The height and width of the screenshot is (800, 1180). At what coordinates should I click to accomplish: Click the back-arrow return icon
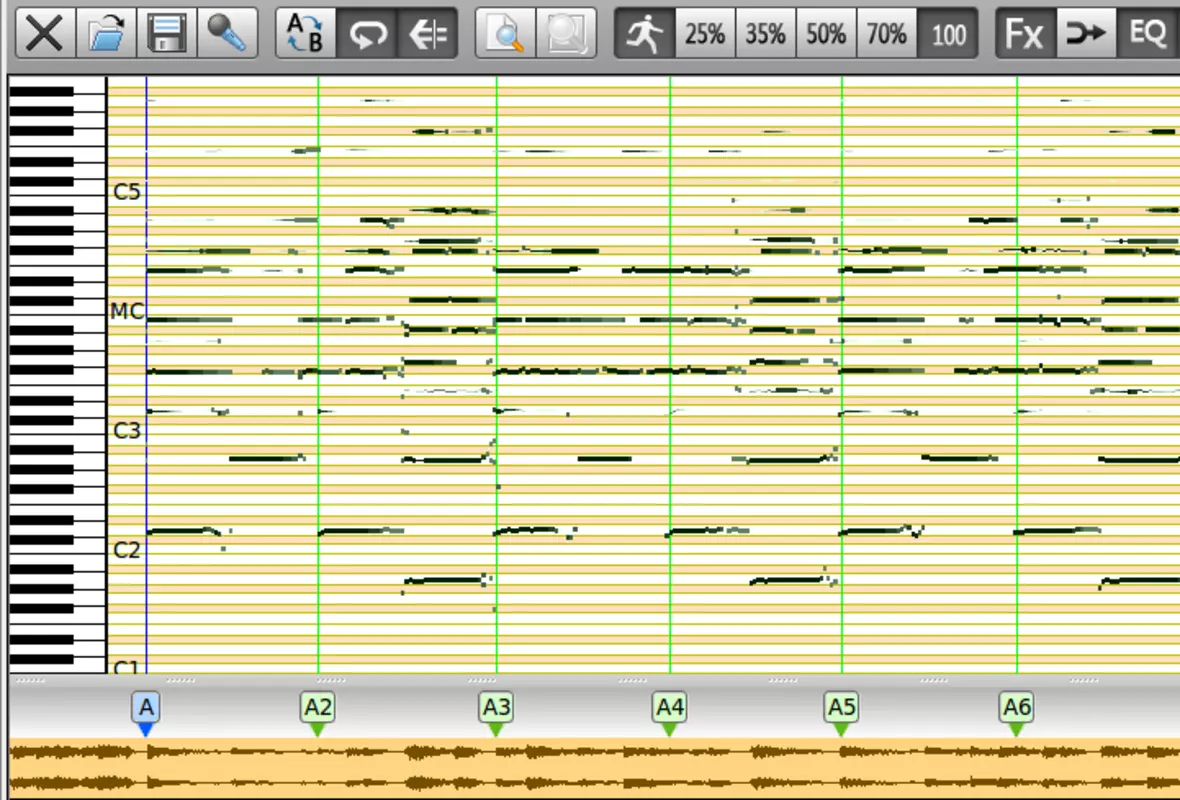[427, 33]
